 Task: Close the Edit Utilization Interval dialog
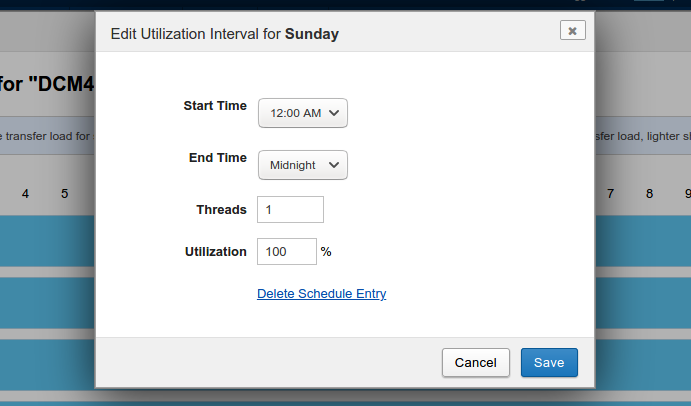point(572,31)
